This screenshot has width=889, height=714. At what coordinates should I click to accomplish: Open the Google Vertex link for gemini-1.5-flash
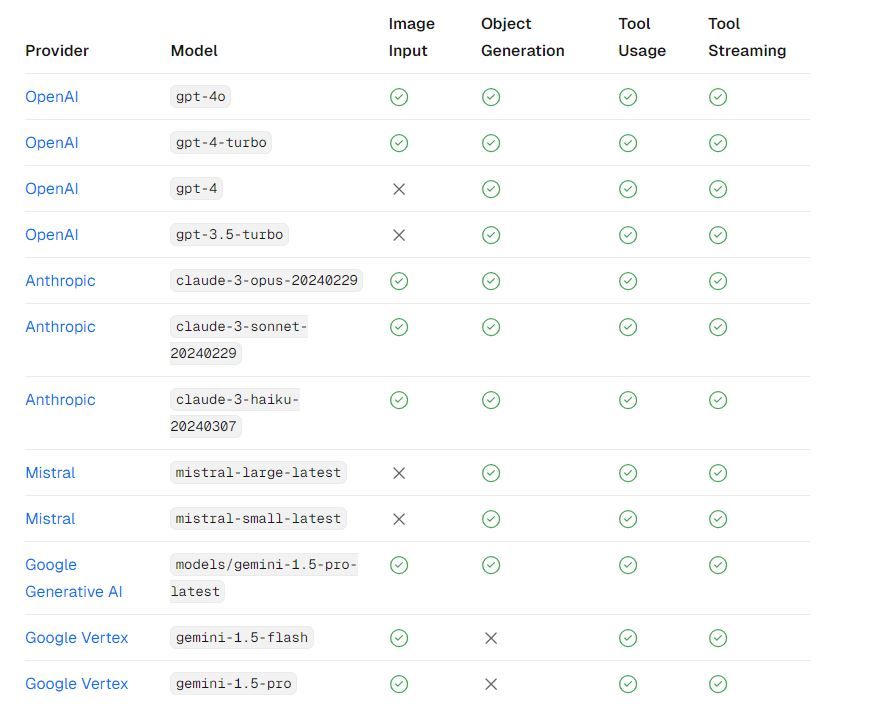click(77, 638)
